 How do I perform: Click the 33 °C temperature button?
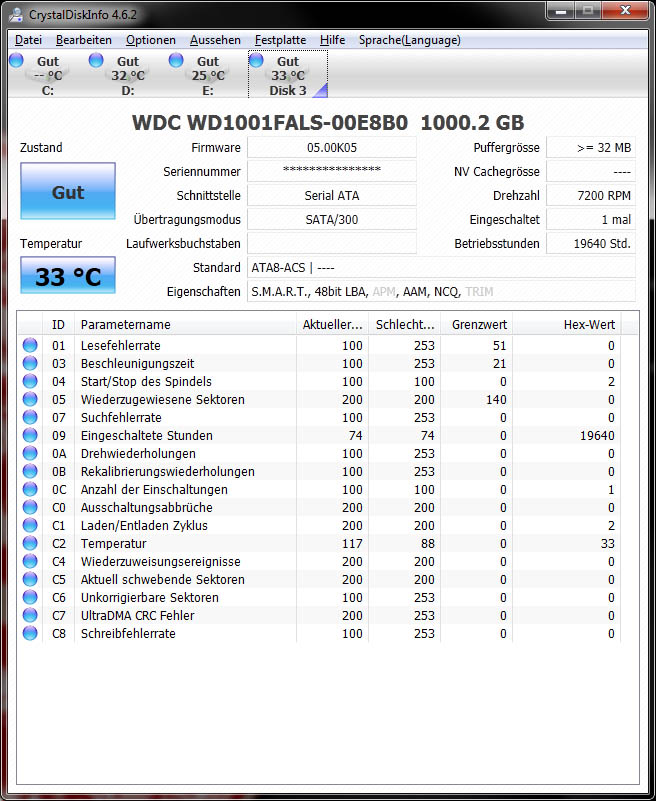point(68,275)
